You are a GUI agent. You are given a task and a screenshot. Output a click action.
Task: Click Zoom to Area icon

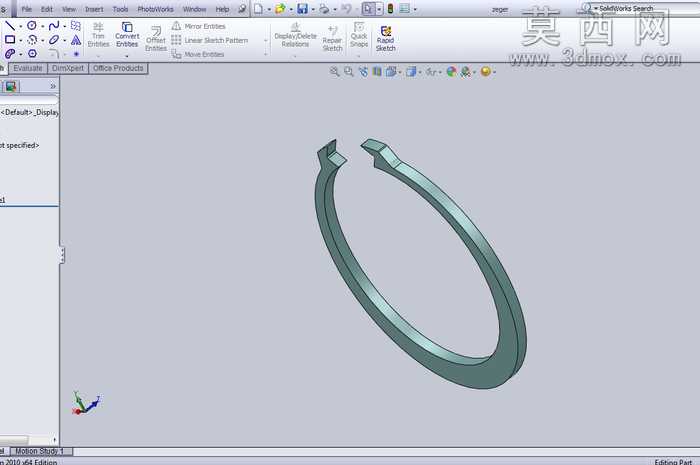click(349, 71)
